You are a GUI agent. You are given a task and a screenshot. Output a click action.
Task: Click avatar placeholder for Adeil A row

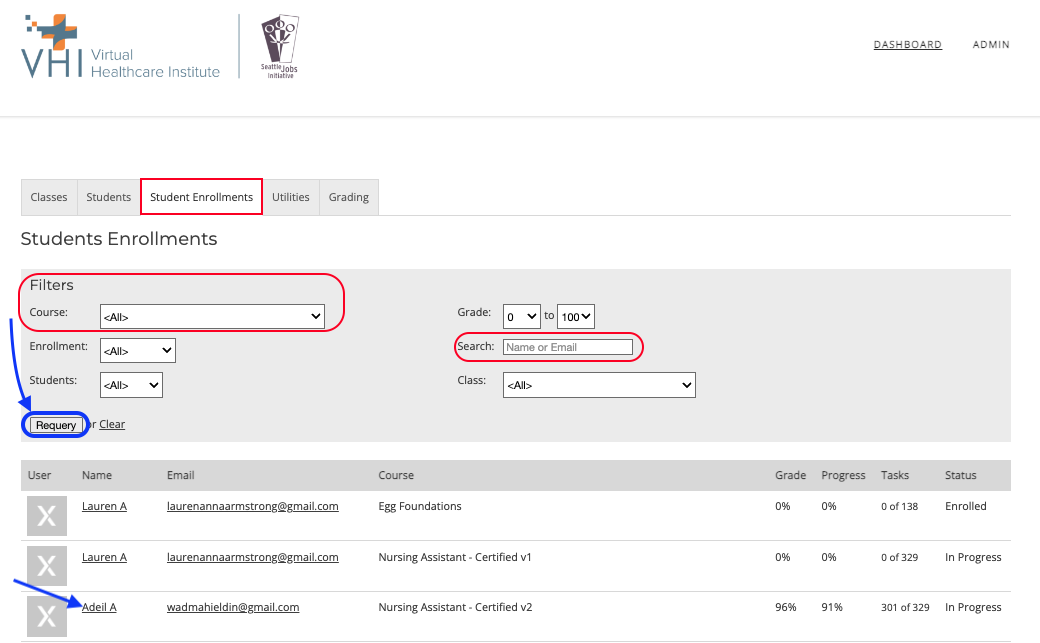tap(46, 616)
